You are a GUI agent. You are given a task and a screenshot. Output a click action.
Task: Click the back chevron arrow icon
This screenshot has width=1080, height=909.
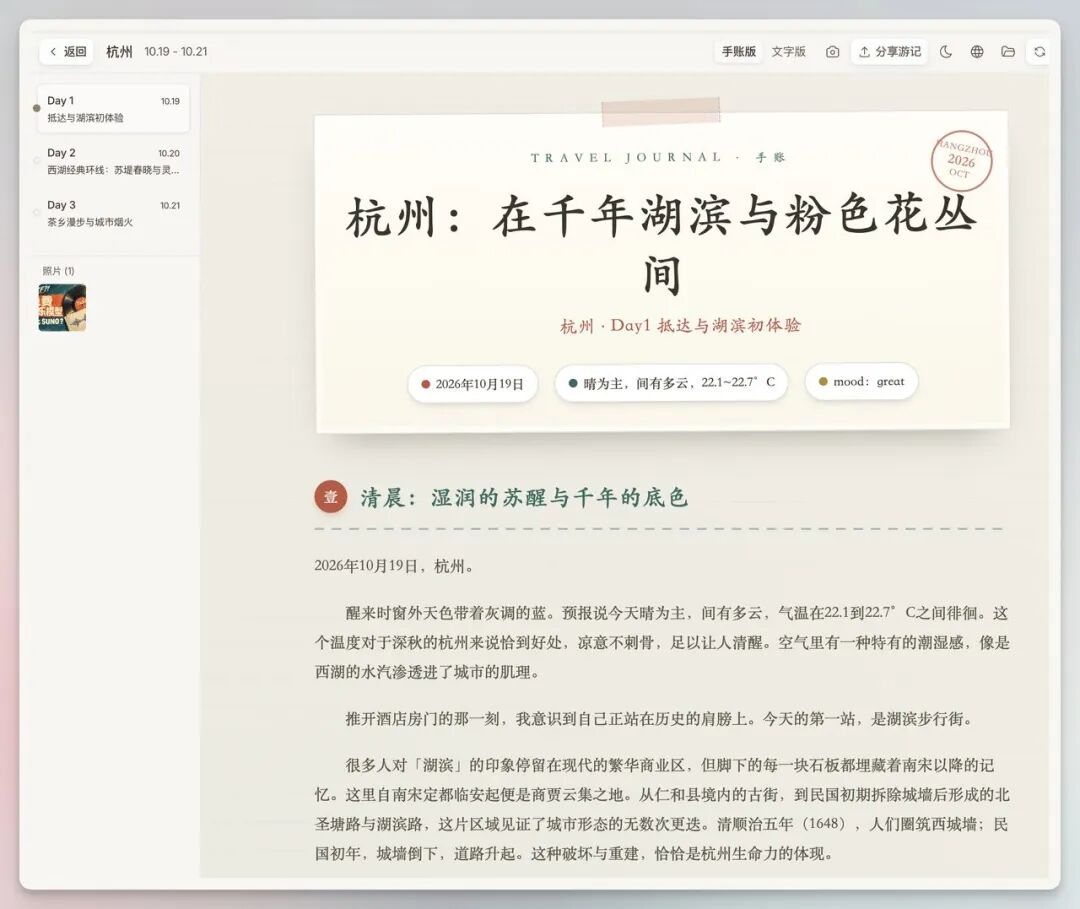53,52
